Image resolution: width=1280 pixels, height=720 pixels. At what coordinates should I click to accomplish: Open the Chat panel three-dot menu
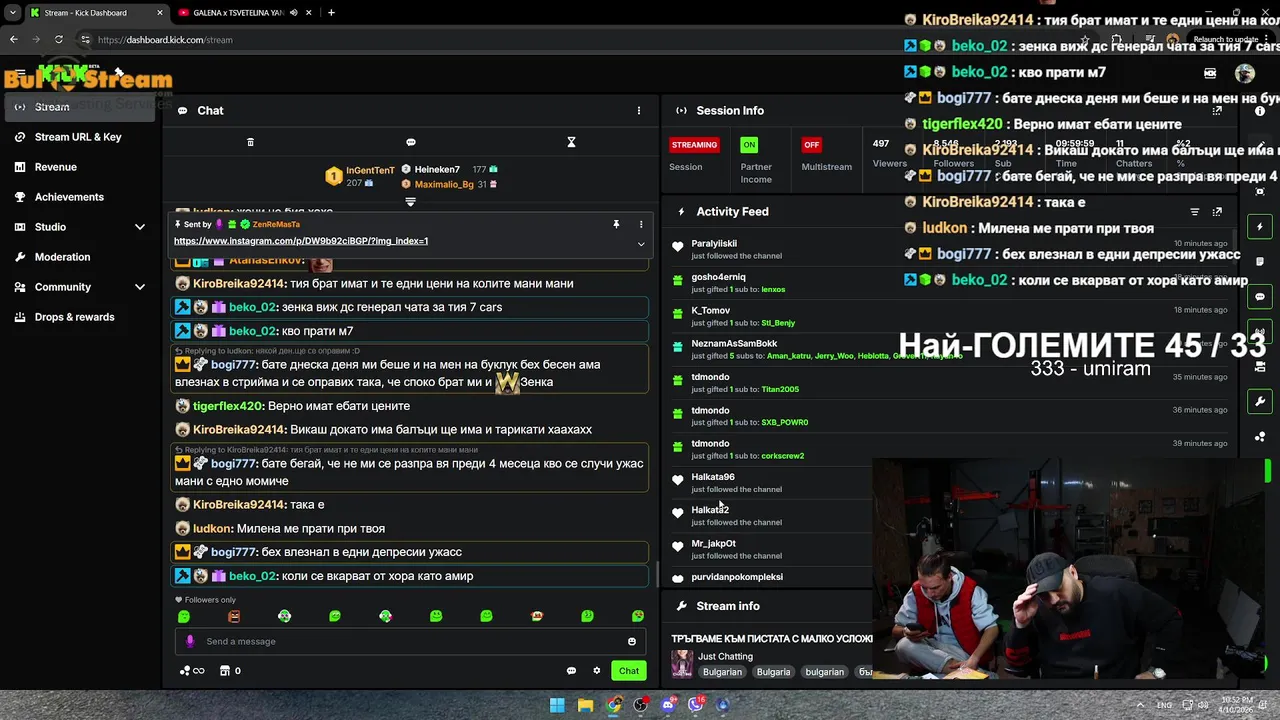click(639, 111)
